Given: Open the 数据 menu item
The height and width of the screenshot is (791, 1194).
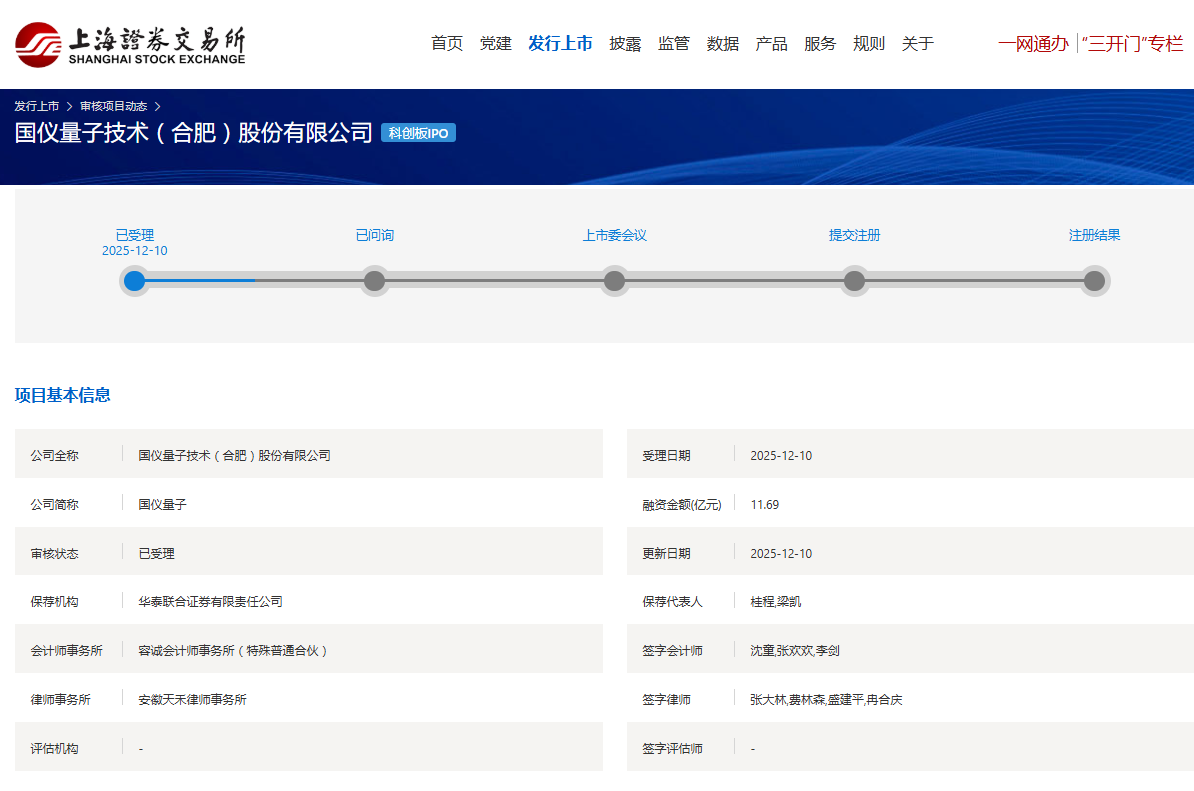Looking at the screenshot, I should click(723, 43).
